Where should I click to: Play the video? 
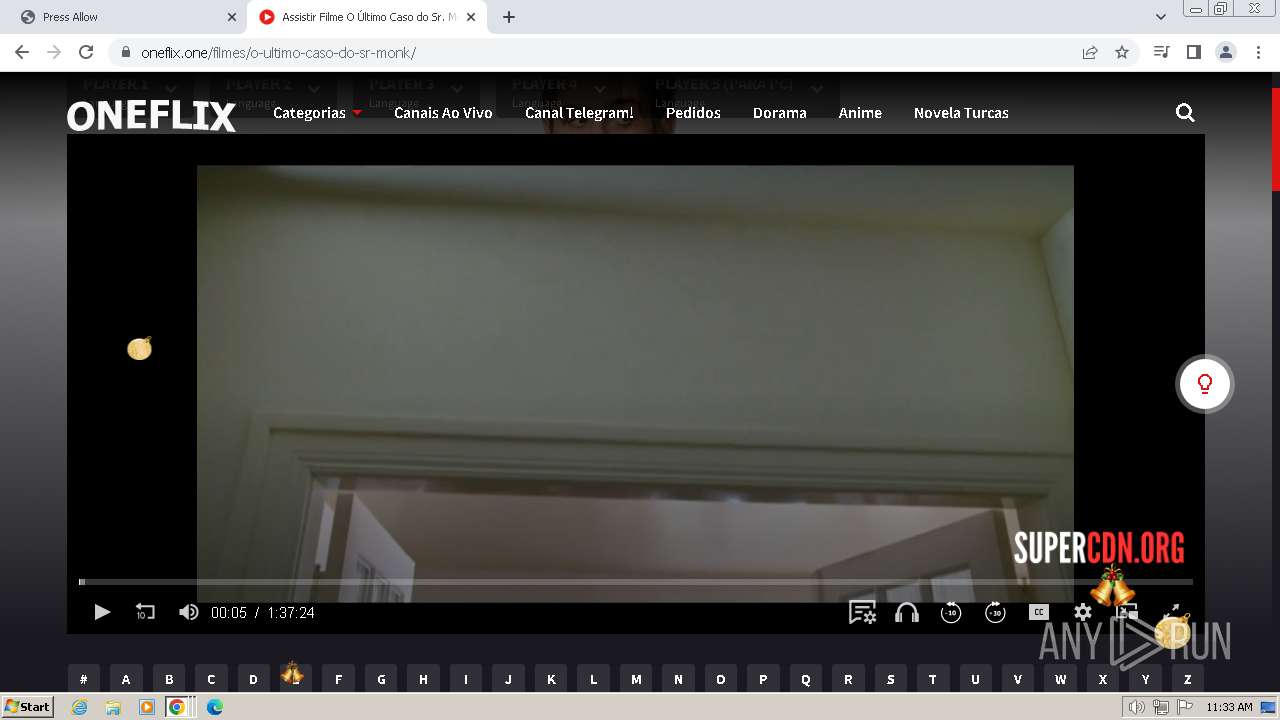click(102, 612)
